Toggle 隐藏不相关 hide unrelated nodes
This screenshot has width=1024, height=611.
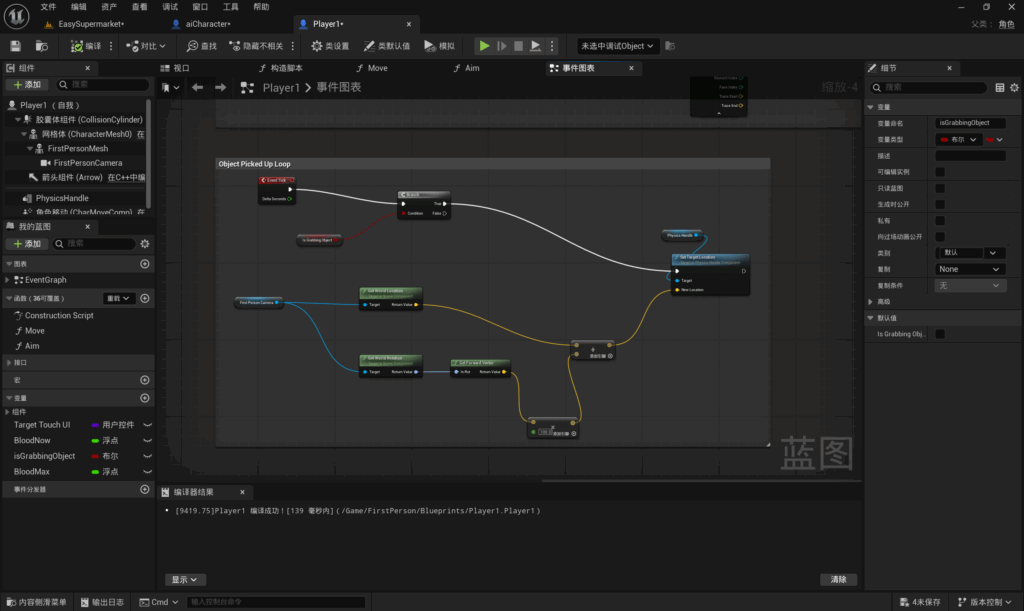256,46
